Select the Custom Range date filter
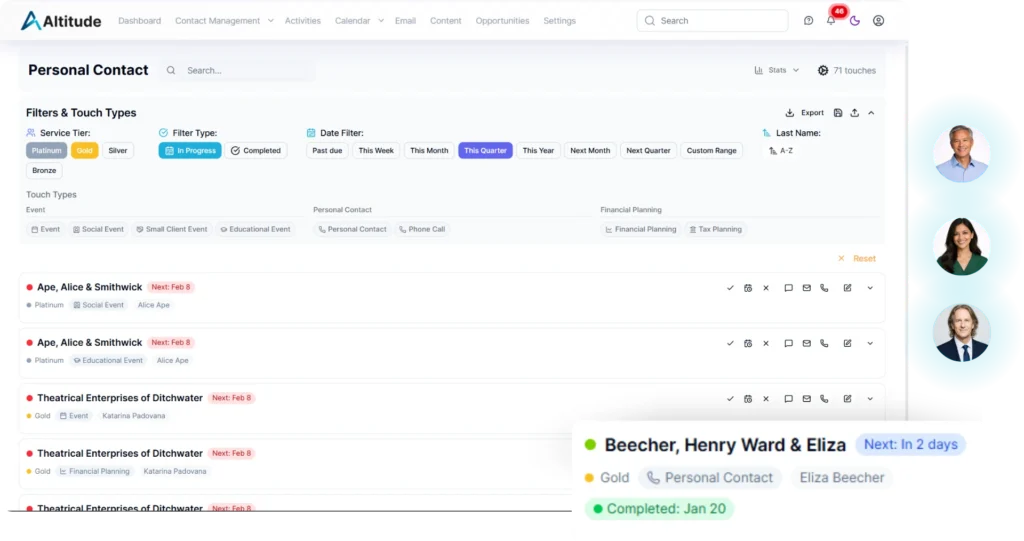This screenshot has width=1024, height=541. click(x=711, y=151)
